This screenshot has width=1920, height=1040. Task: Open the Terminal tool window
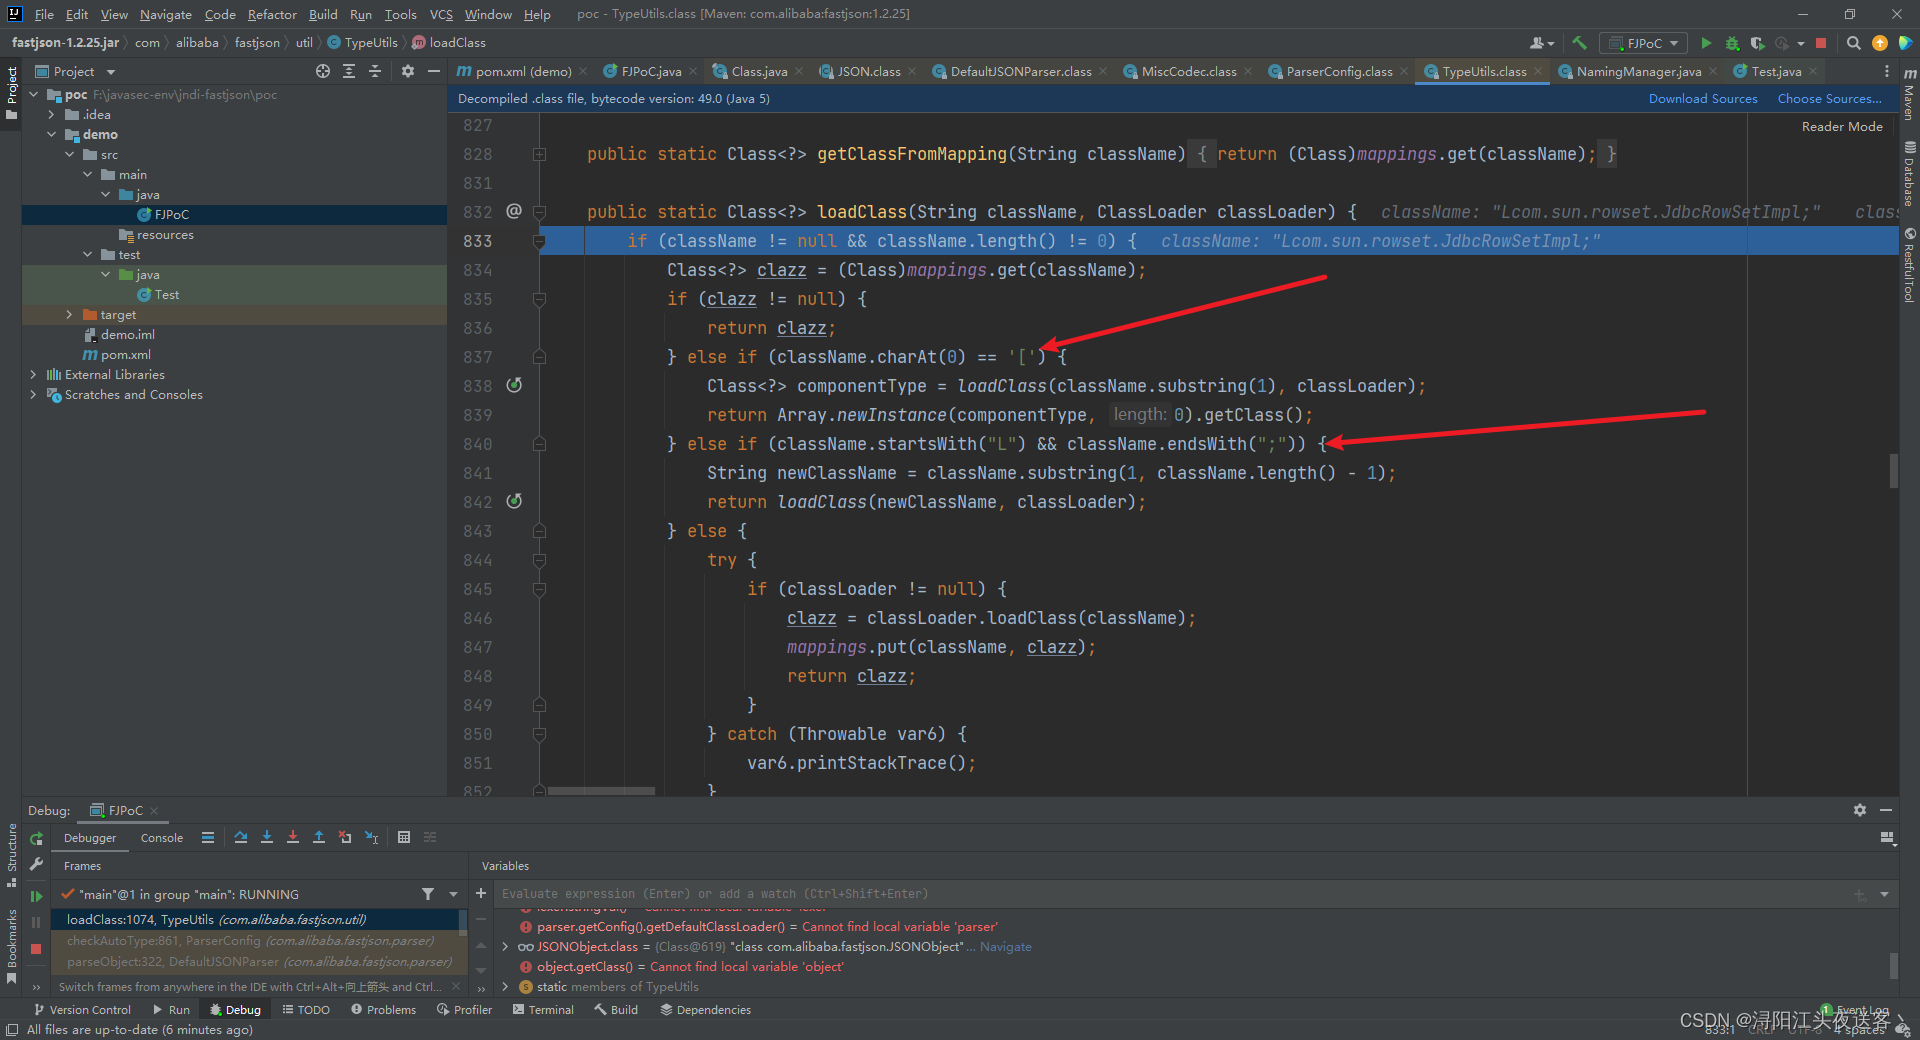[x=543, y=1010]
